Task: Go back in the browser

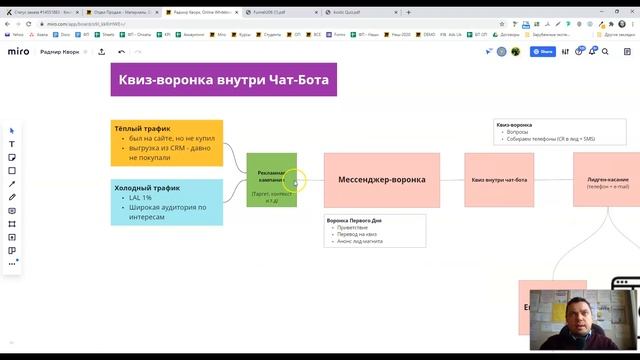Action: click(x=7, y=24)
